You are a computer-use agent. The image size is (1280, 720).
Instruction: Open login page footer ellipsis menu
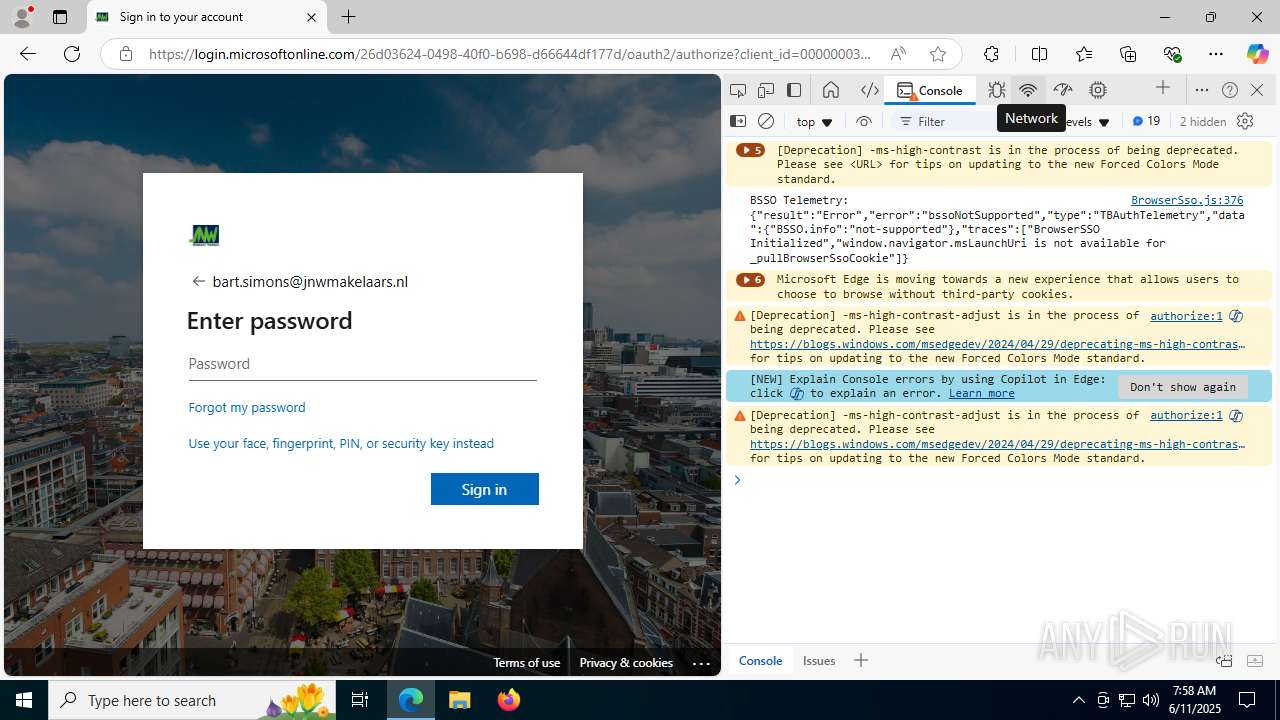701,663
